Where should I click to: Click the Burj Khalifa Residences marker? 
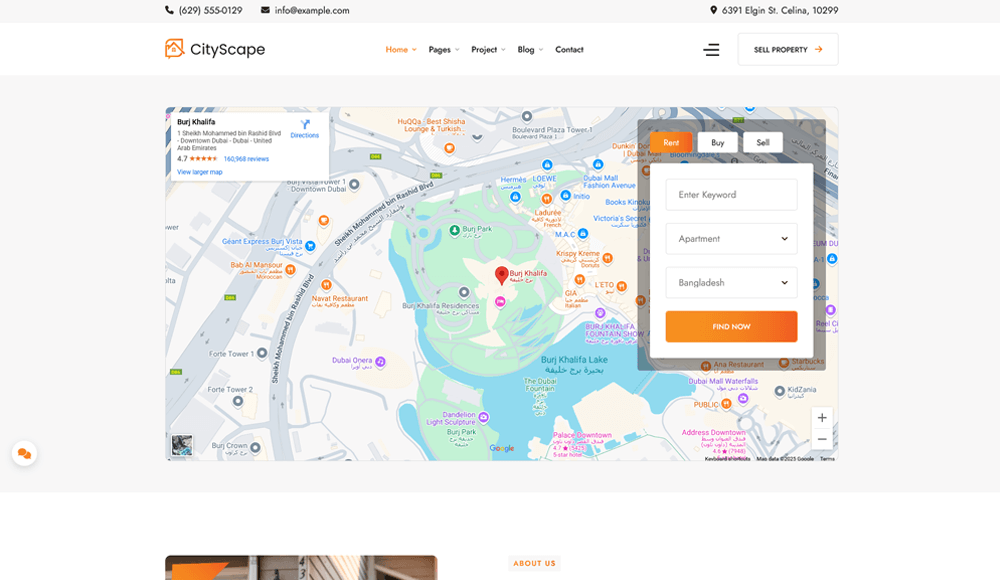click(x=464, y=292)
